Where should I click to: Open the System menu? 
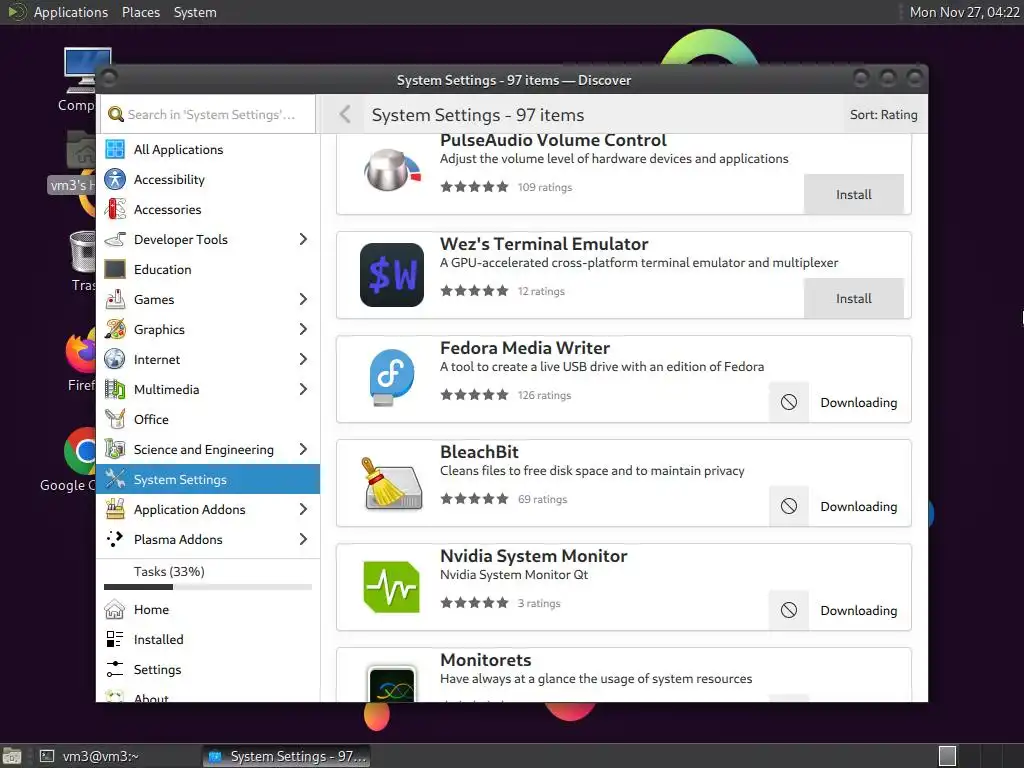click(x=195, y=12)
